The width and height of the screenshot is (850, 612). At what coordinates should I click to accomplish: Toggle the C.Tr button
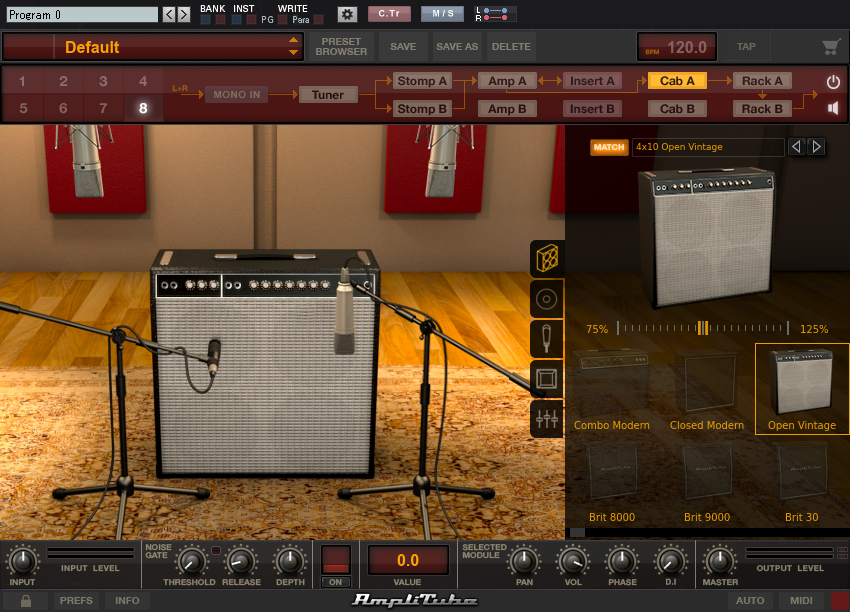389,14
